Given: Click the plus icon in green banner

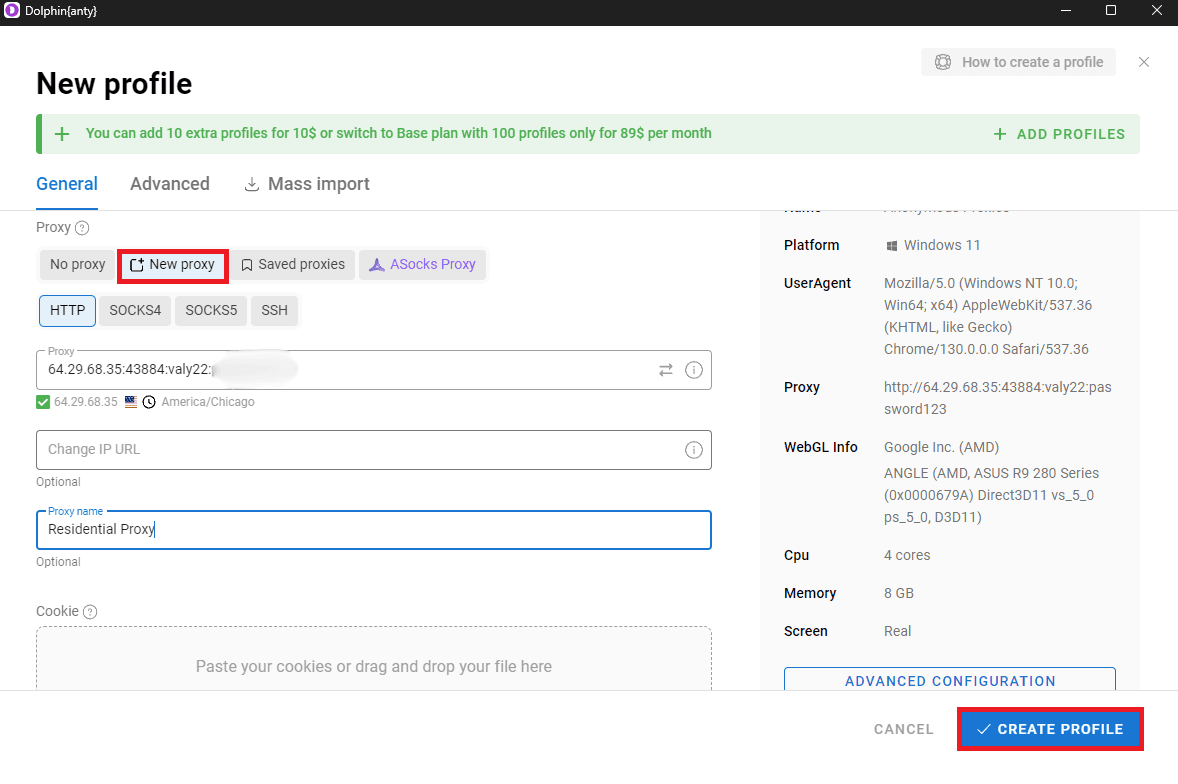Looking at the screenshot, I should point(62,134).
